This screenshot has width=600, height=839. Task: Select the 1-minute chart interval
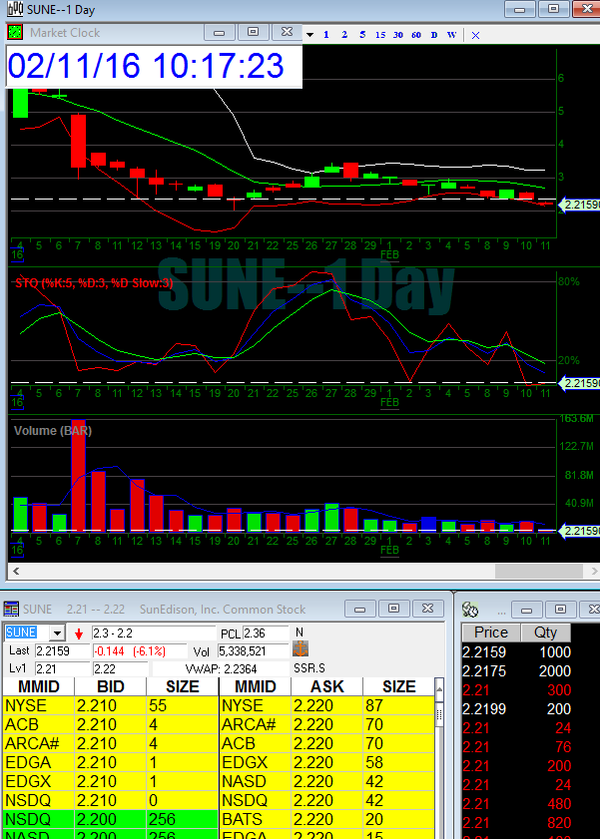[326, 35]
